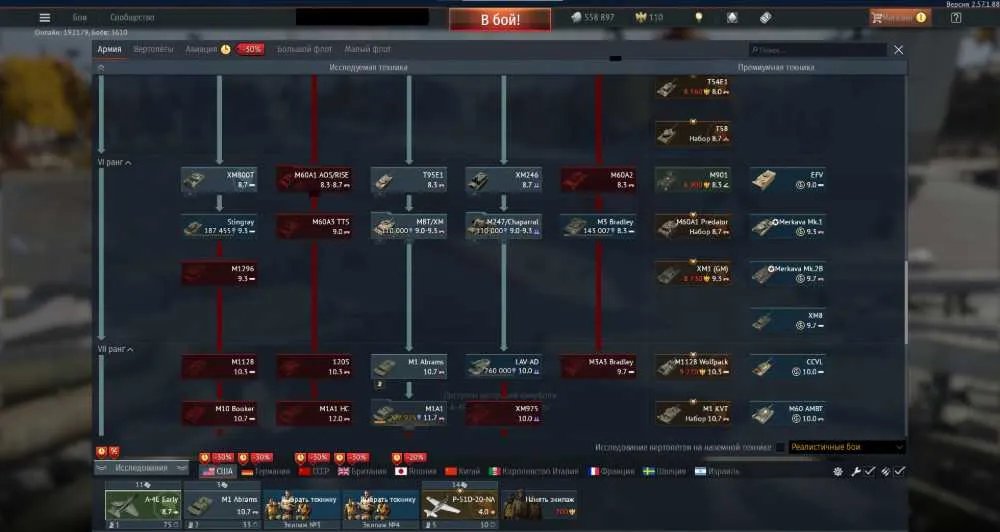Select the Merkava Mk.1 premium vehicle

tap(788, 226)
